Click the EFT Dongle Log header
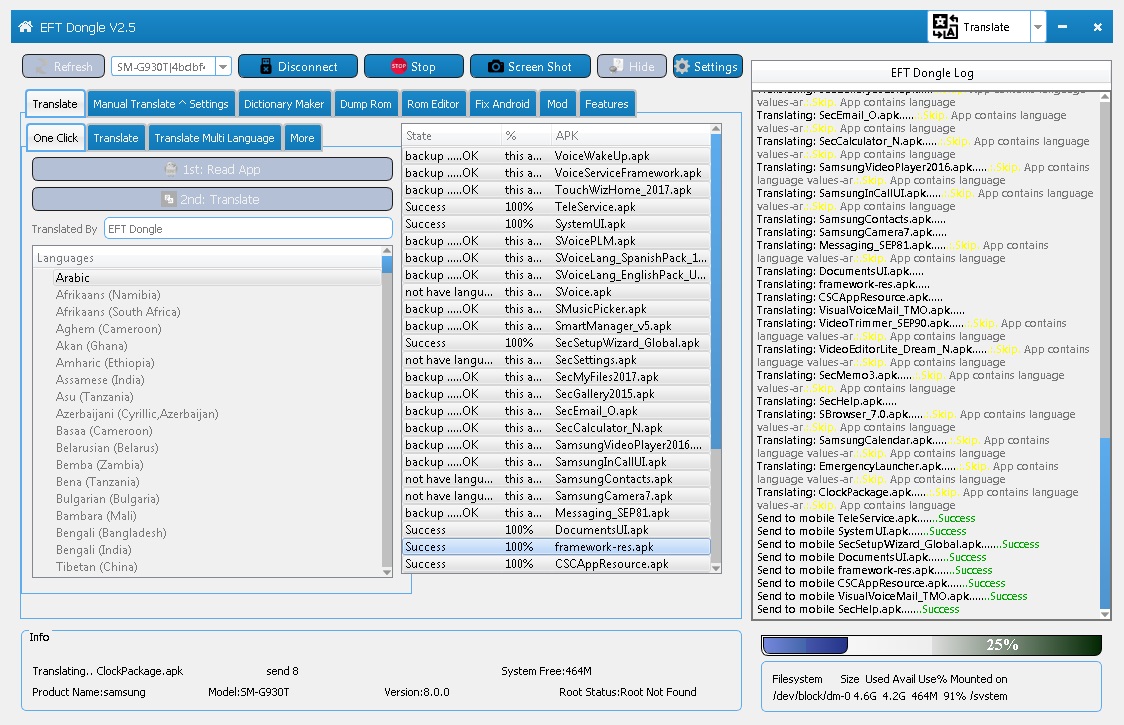This screenshot has height=725, width=1124. pos(931,73)
